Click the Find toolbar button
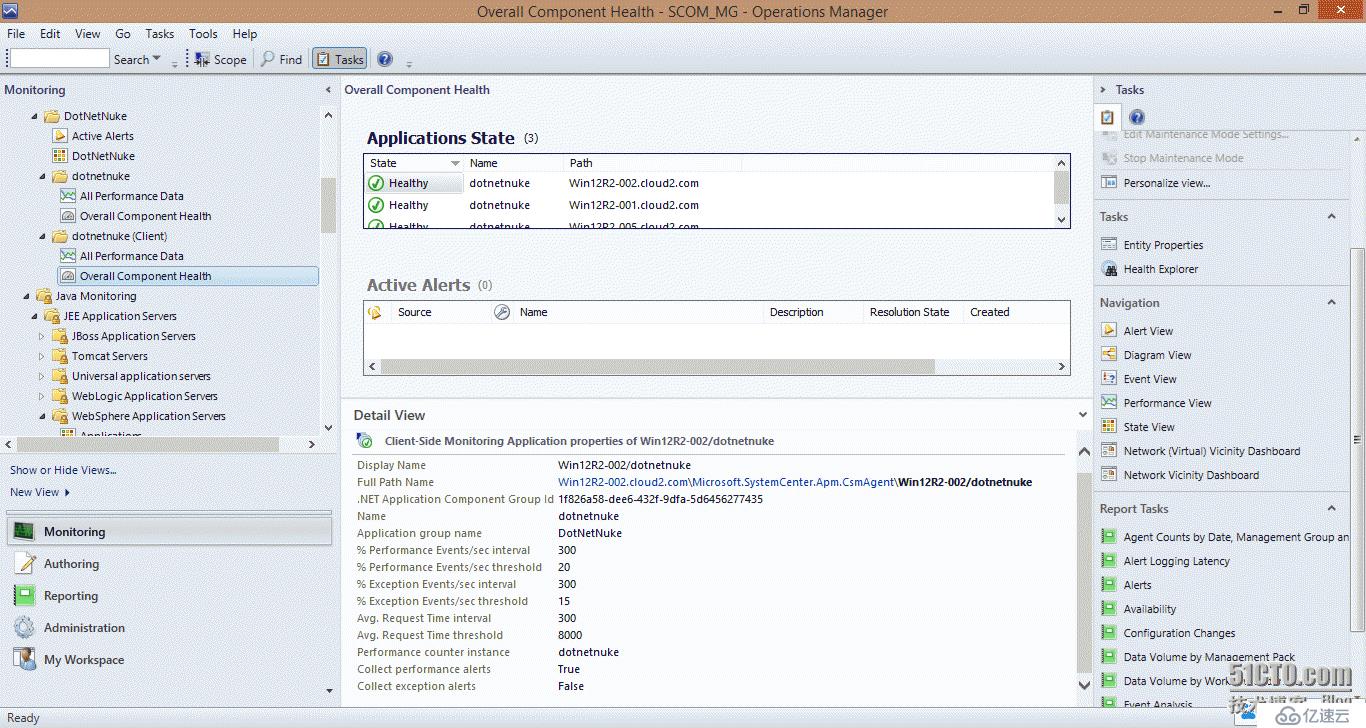Viewport: 1366px width, 728px height. pyautogui.click(x=281, y=59)
